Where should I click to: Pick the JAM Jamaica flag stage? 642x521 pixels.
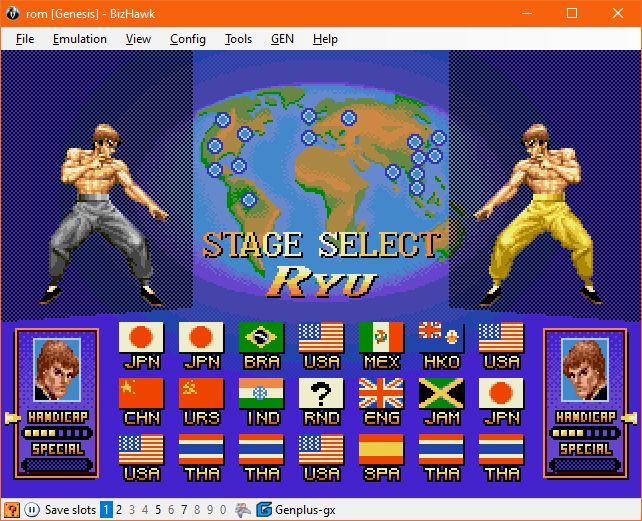[x=441, y=393]
